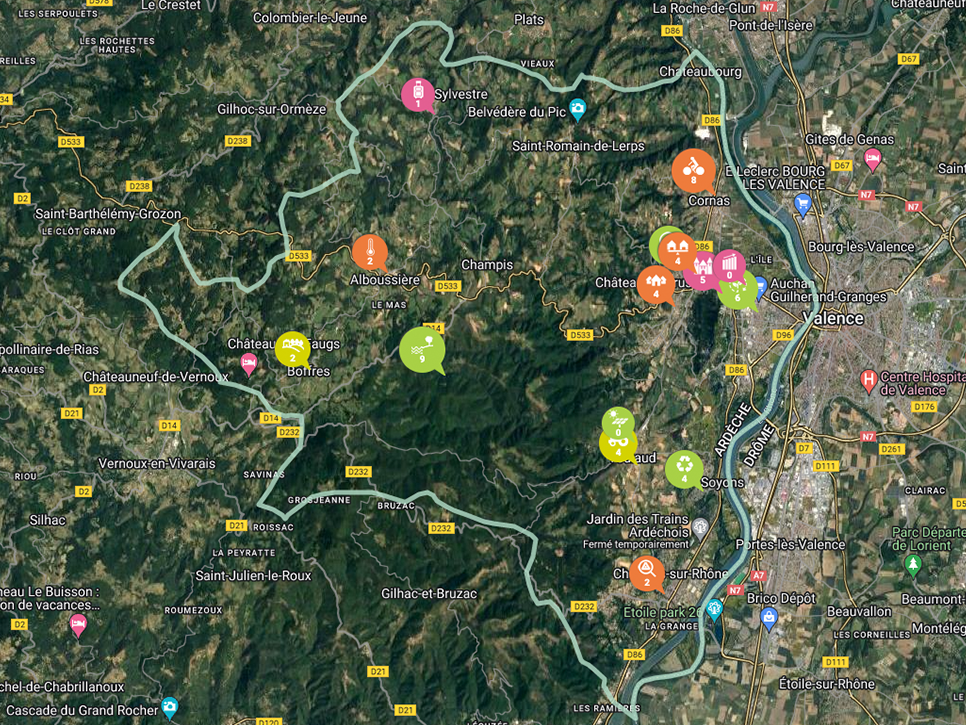Open the orange thermometer marker at Alboussière

[x=370, y=252]
